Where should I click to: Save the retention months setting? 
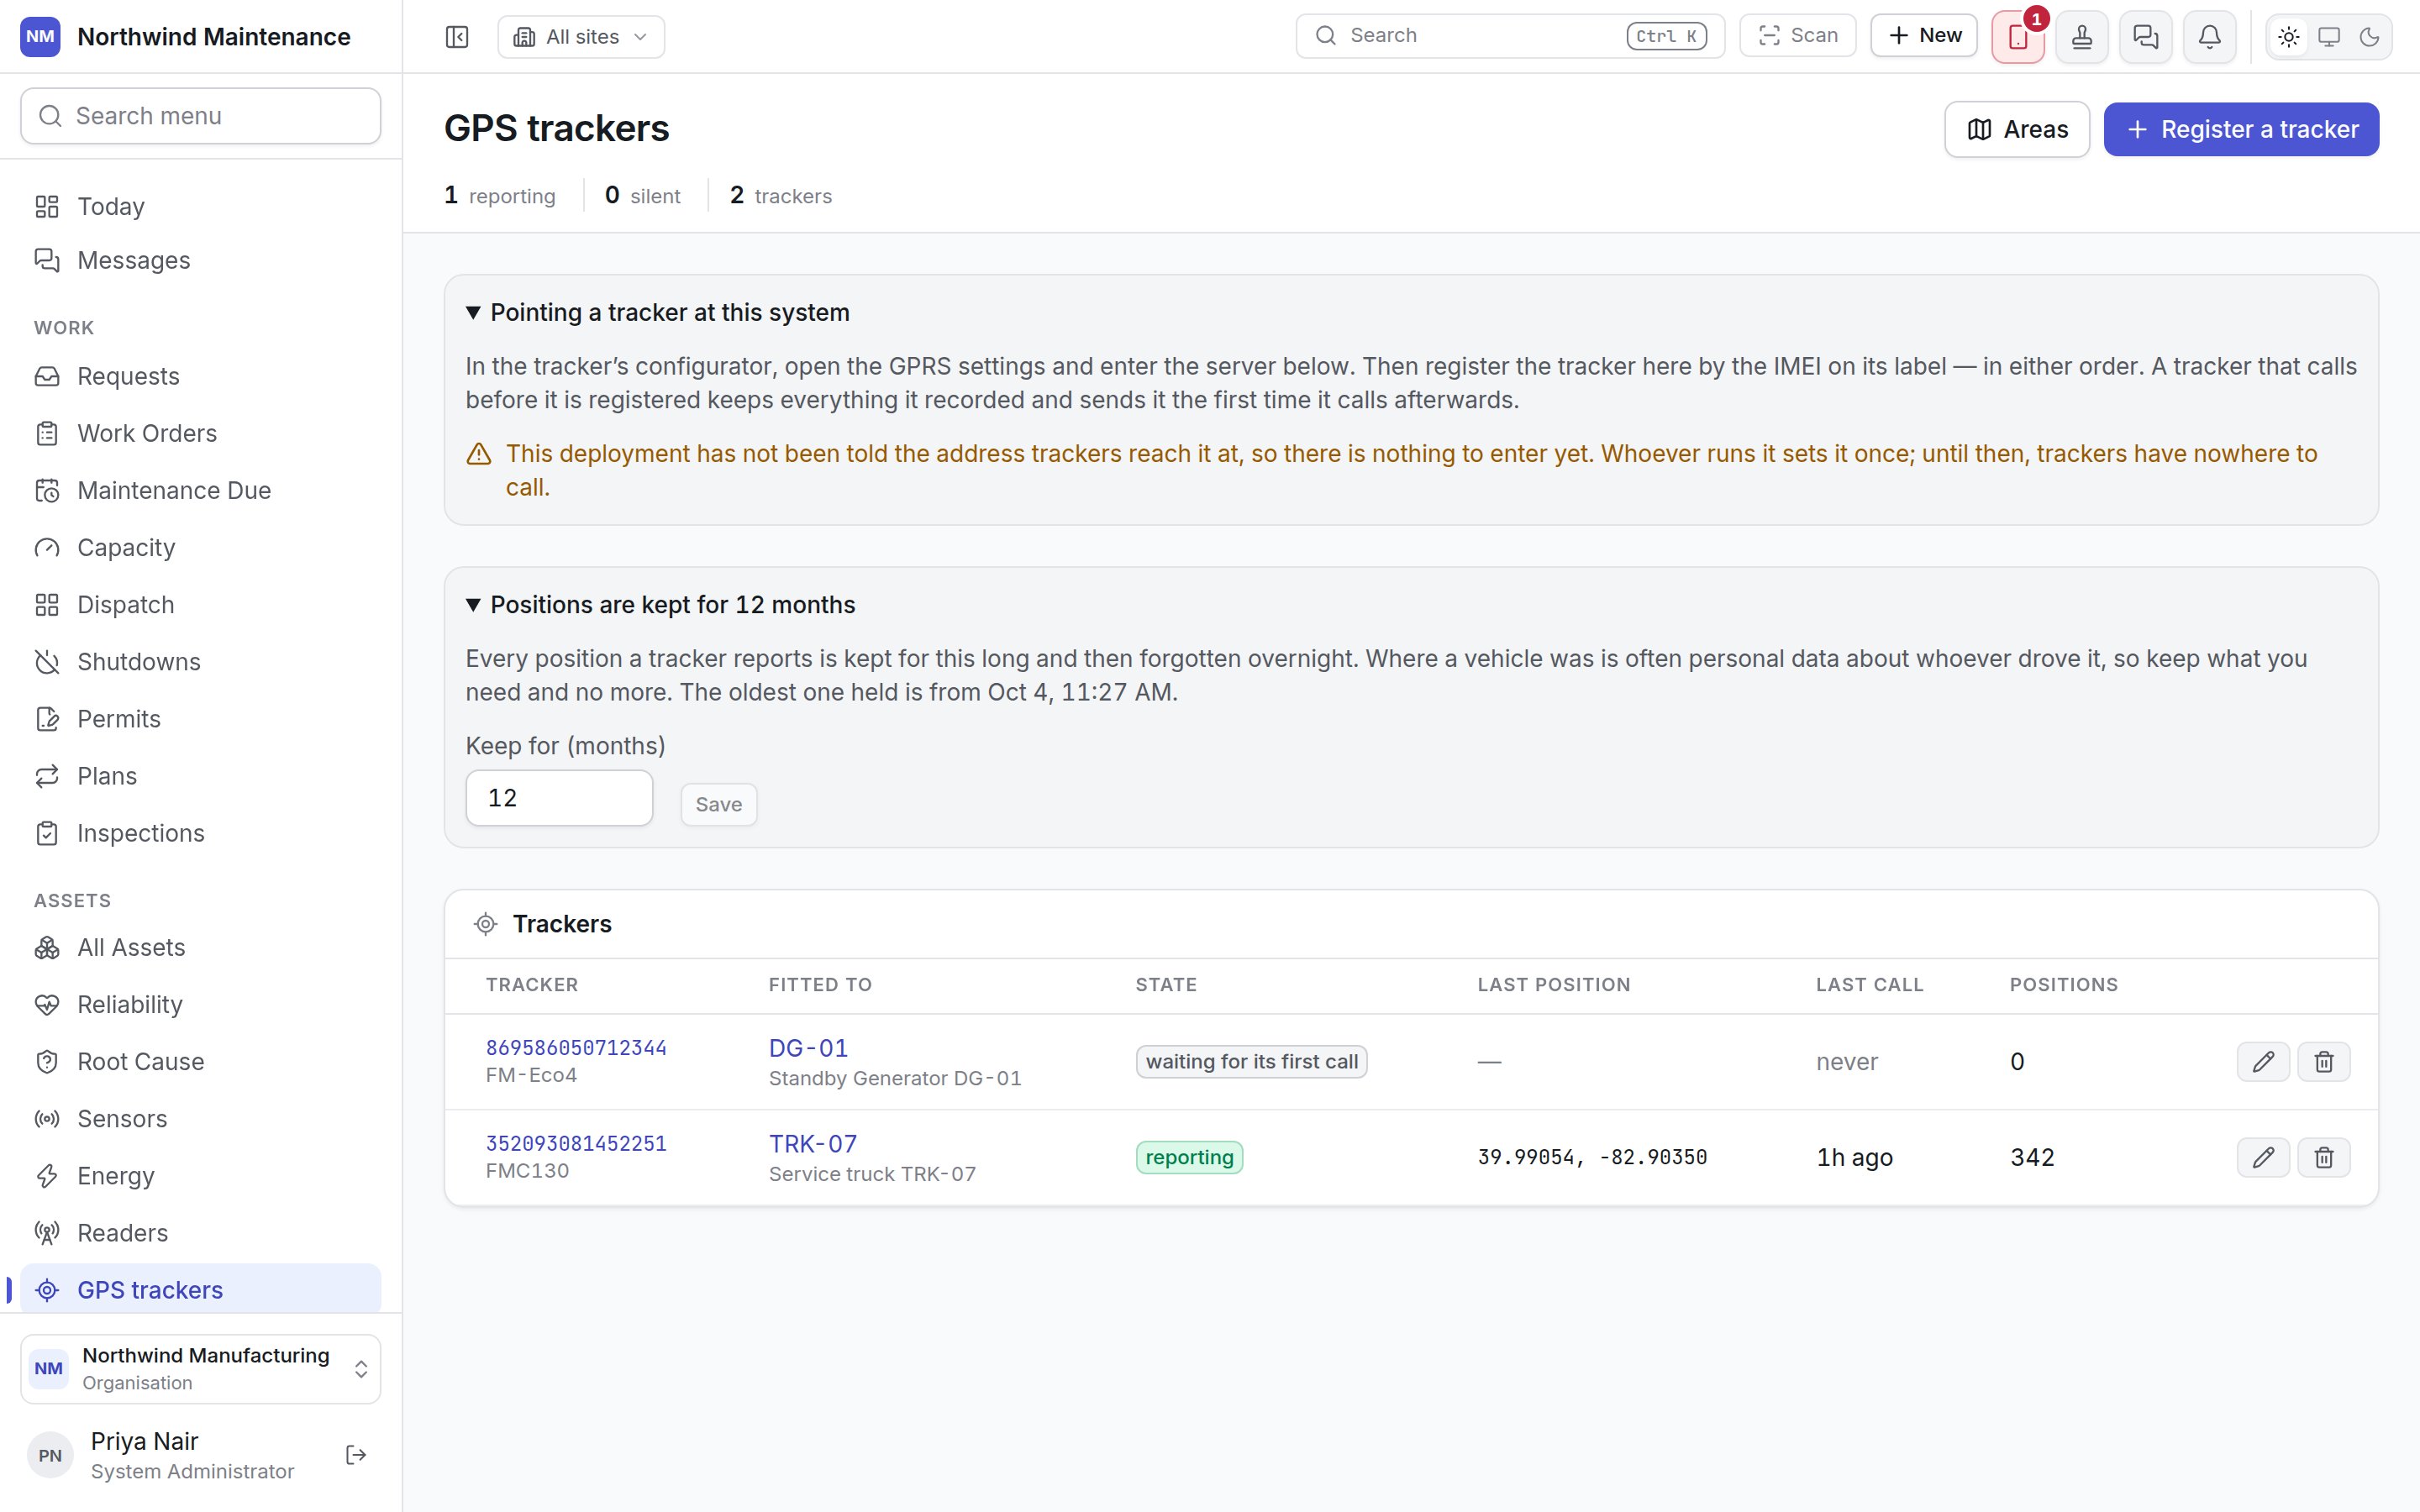point(719,804)
